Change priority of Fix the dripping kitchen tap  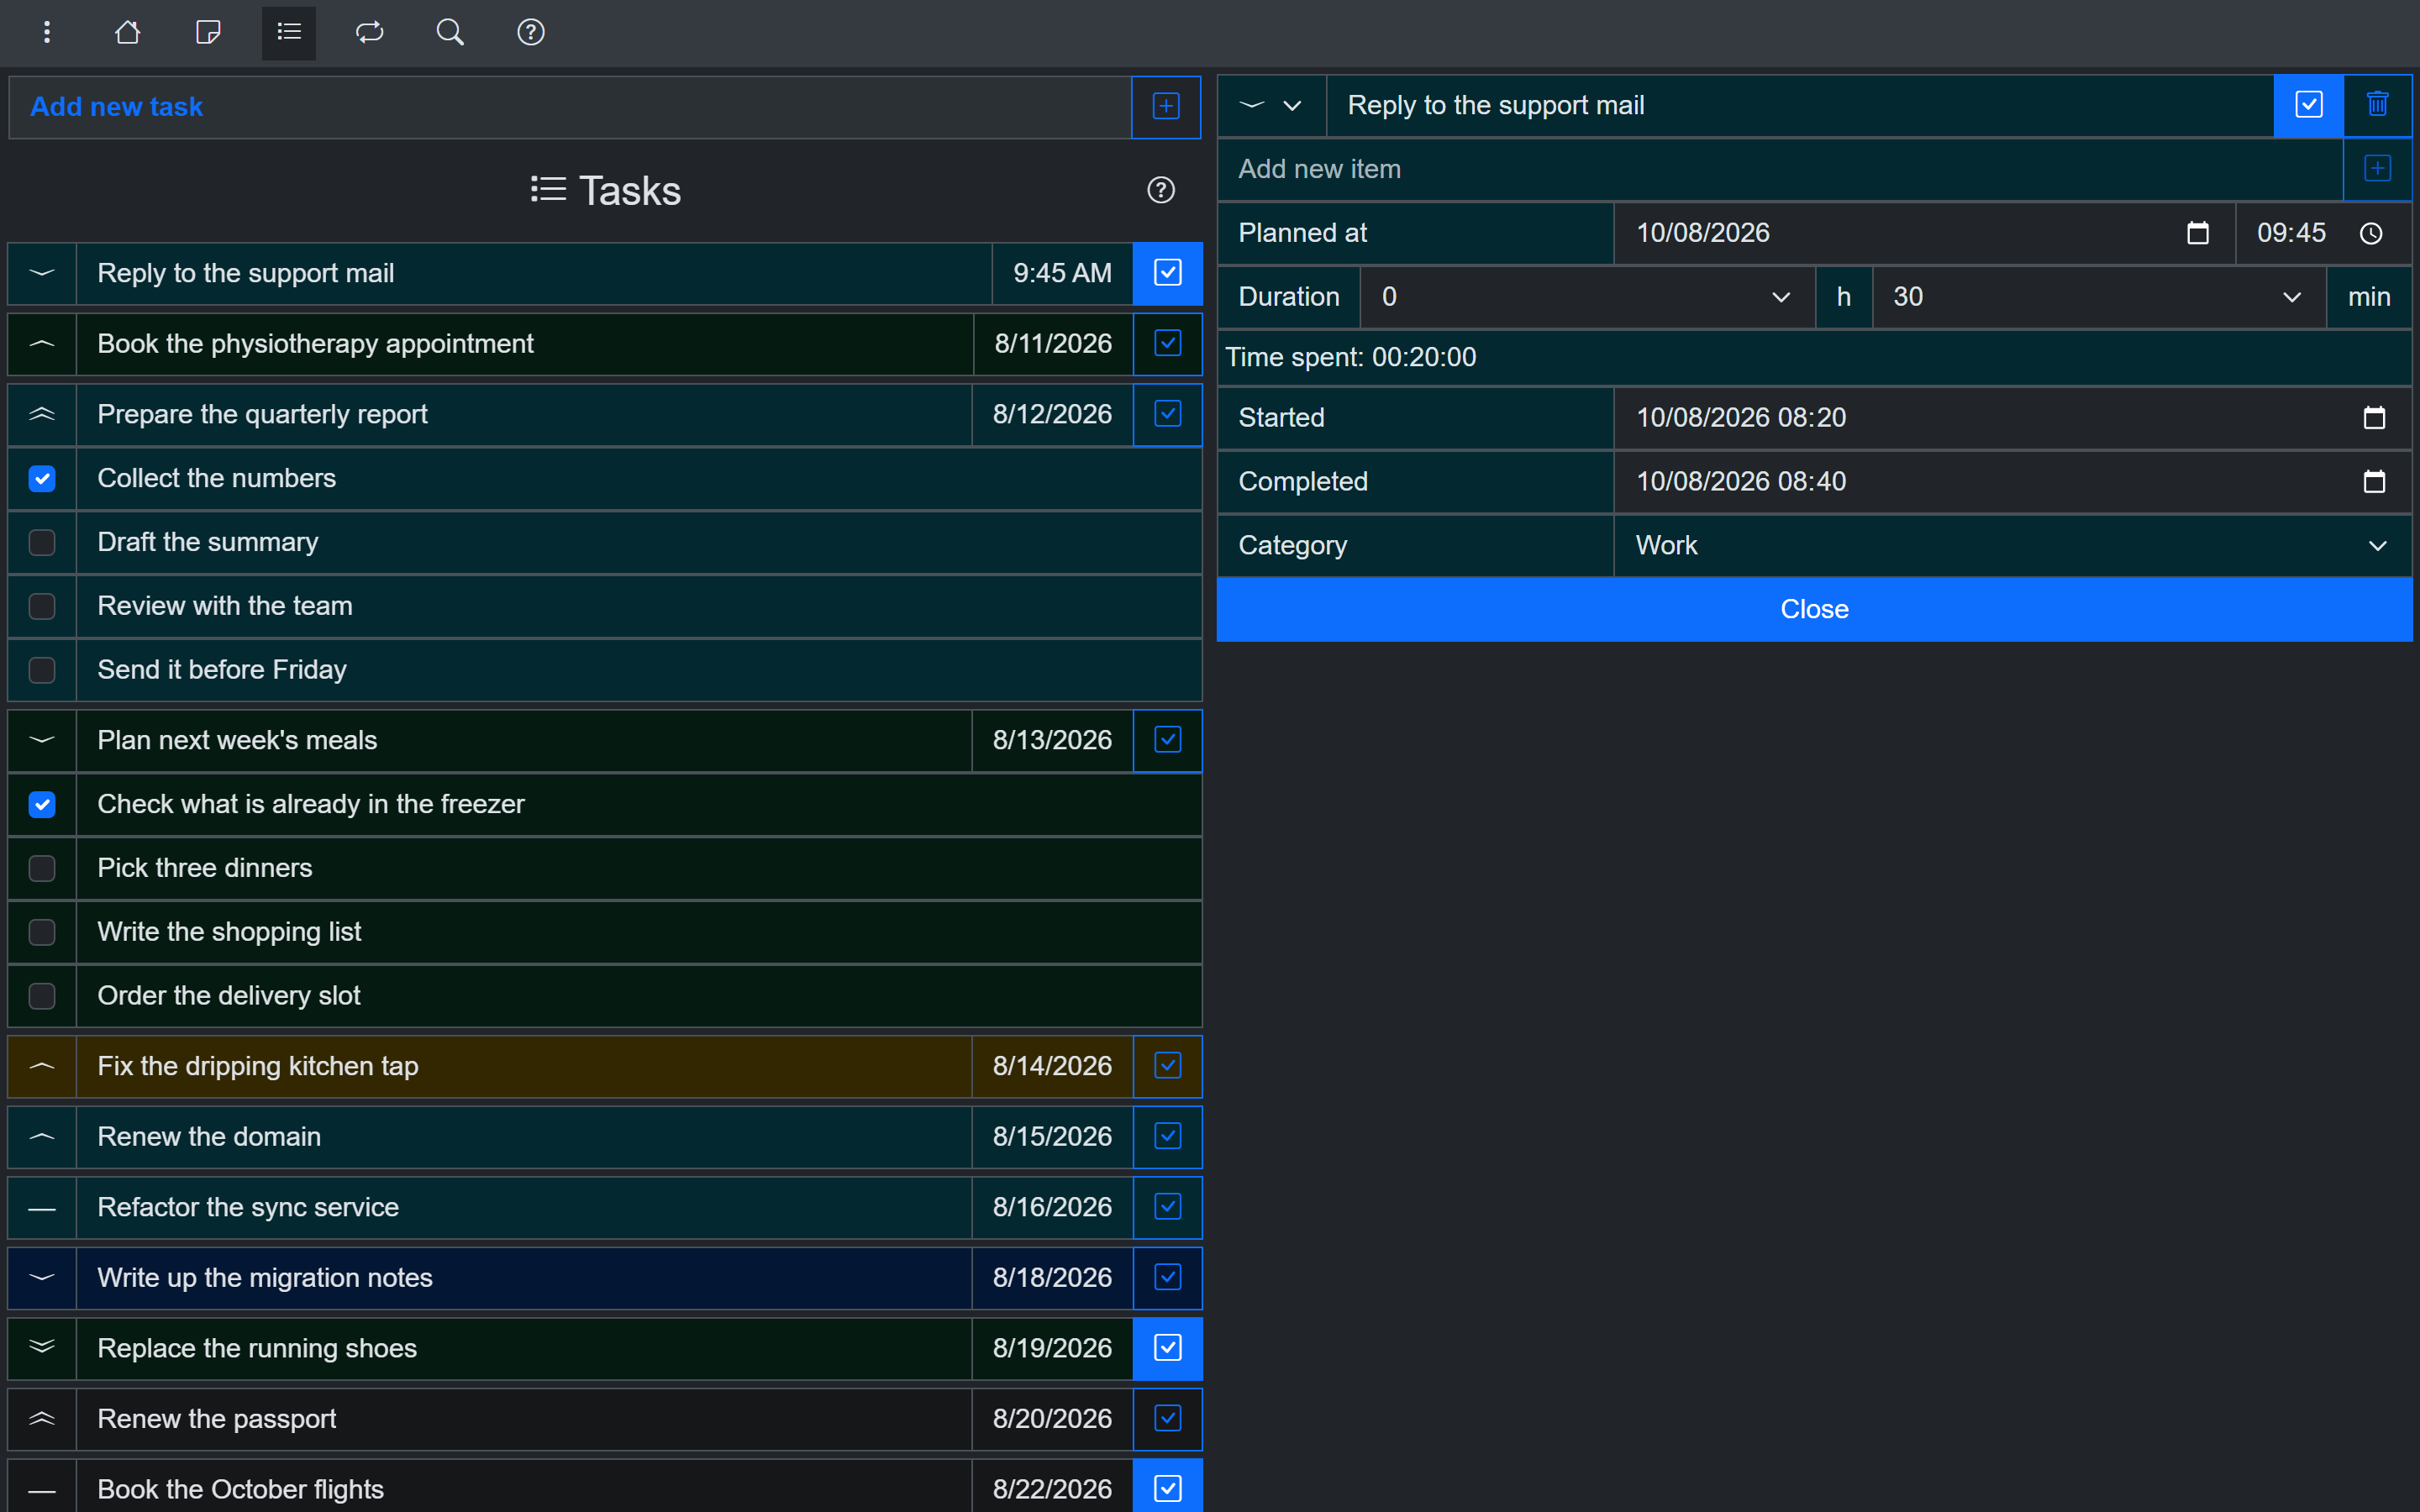pos(42,1067)
